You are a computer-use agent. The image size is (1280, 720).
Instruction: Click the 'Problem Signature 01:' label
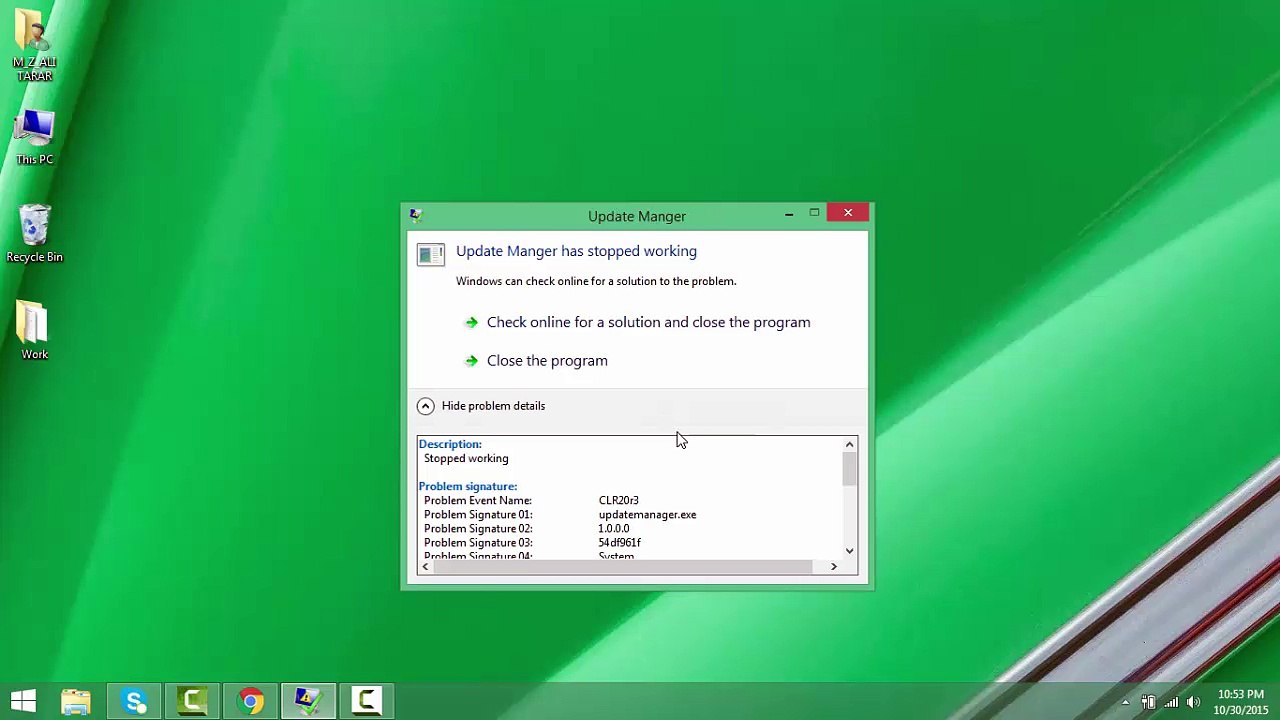coord(478,515)
